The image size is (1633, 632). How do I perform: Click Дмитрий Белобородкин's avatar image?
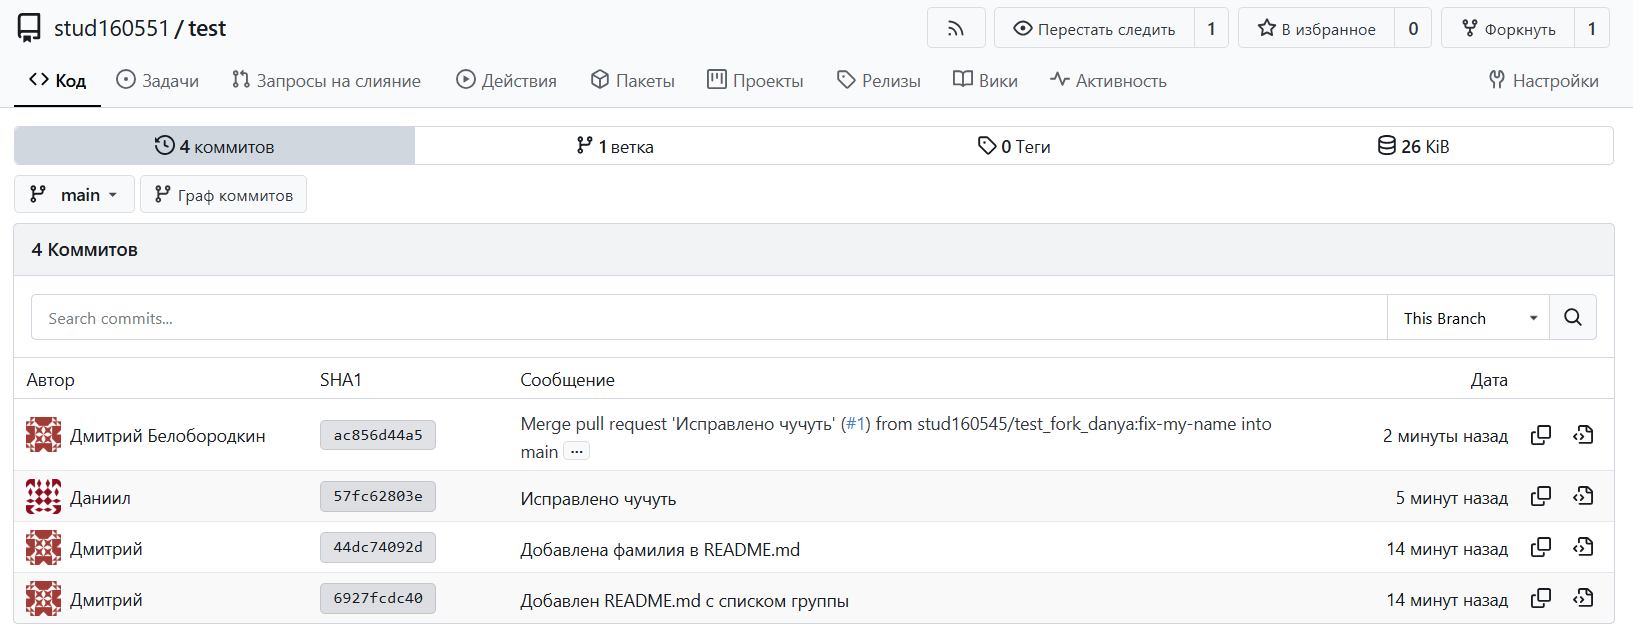click(x=43, y=435)
